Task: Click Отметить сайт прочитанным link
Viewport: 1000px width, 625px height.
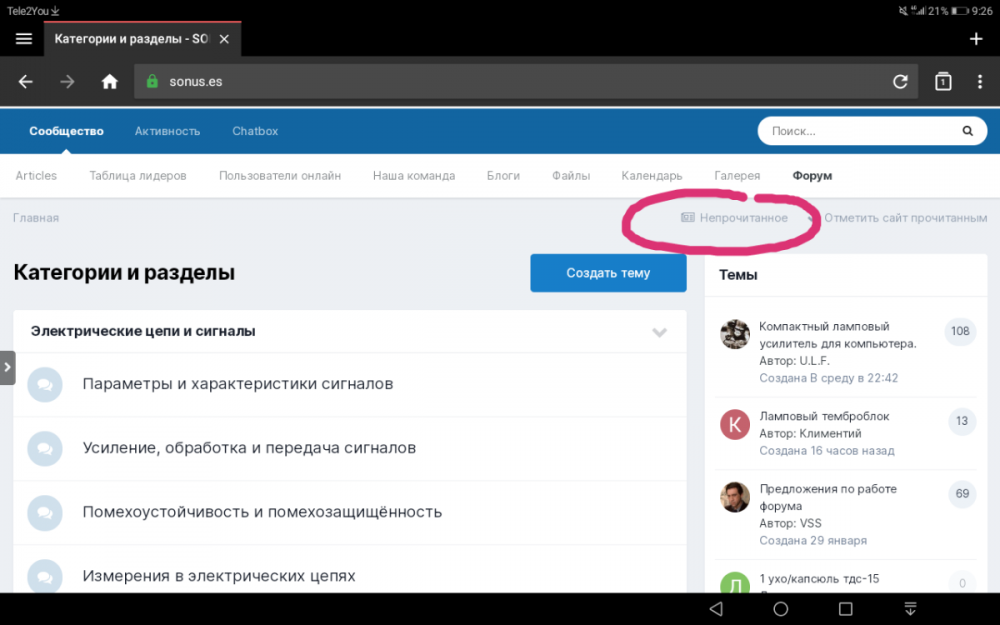Action: pos(904,218)
